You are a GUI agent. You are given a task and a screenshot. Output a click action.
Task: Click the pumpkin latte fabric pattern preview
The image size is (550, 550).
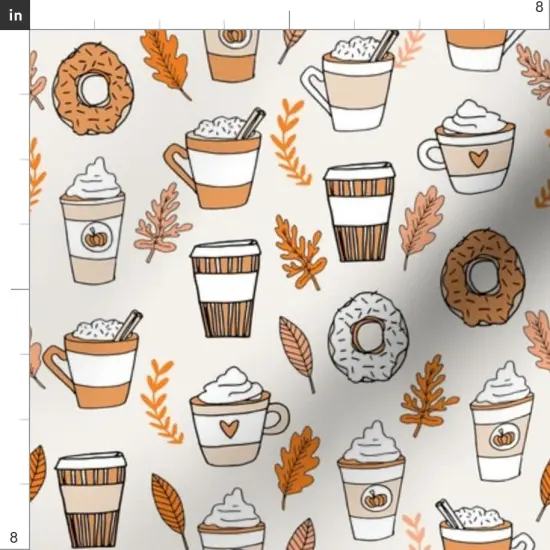point(290,290)
